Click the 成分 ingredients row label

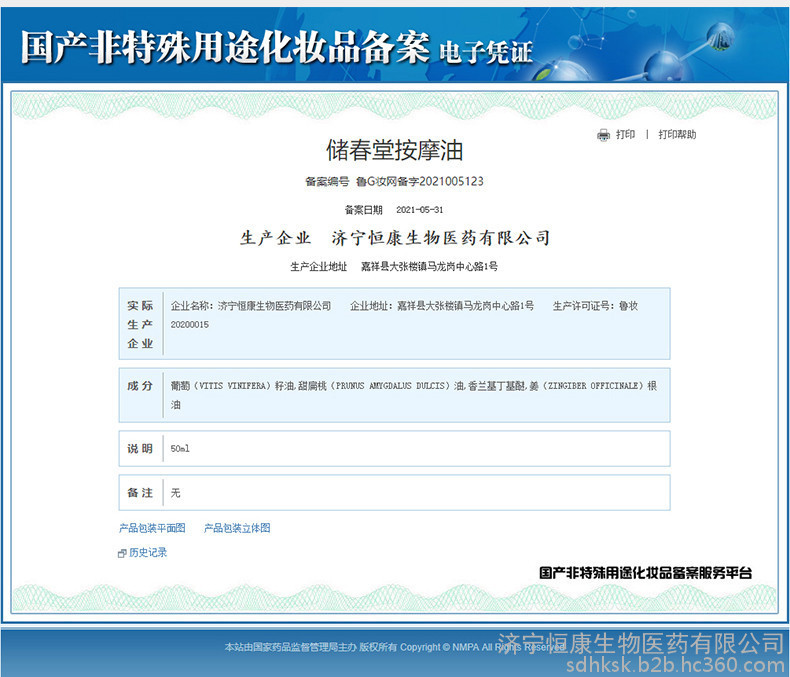pyautogui.click(x=140, y=386)
